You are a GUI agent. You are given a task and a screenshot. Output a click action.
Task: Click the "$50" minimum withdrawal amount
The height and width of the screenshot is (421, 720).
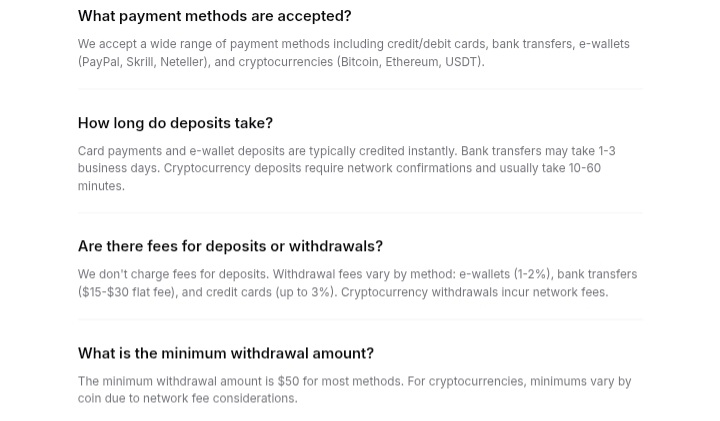288,381
